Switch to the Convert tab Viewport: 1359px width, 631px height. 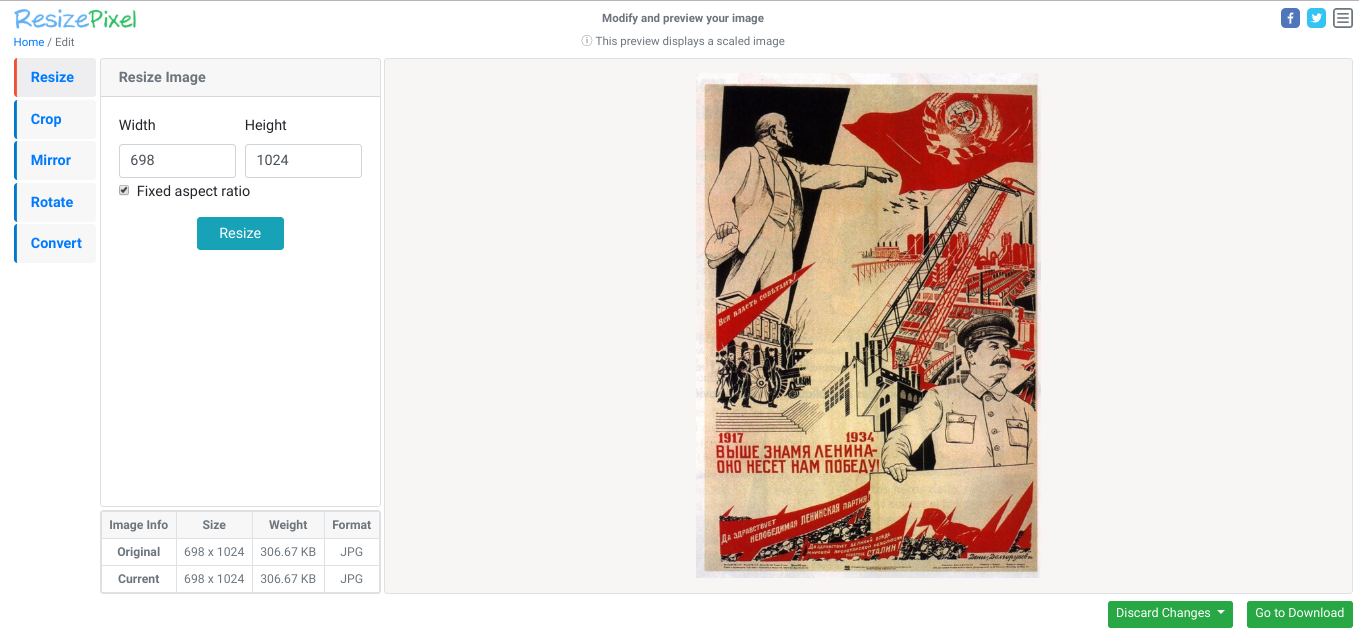tap(55, 243)
